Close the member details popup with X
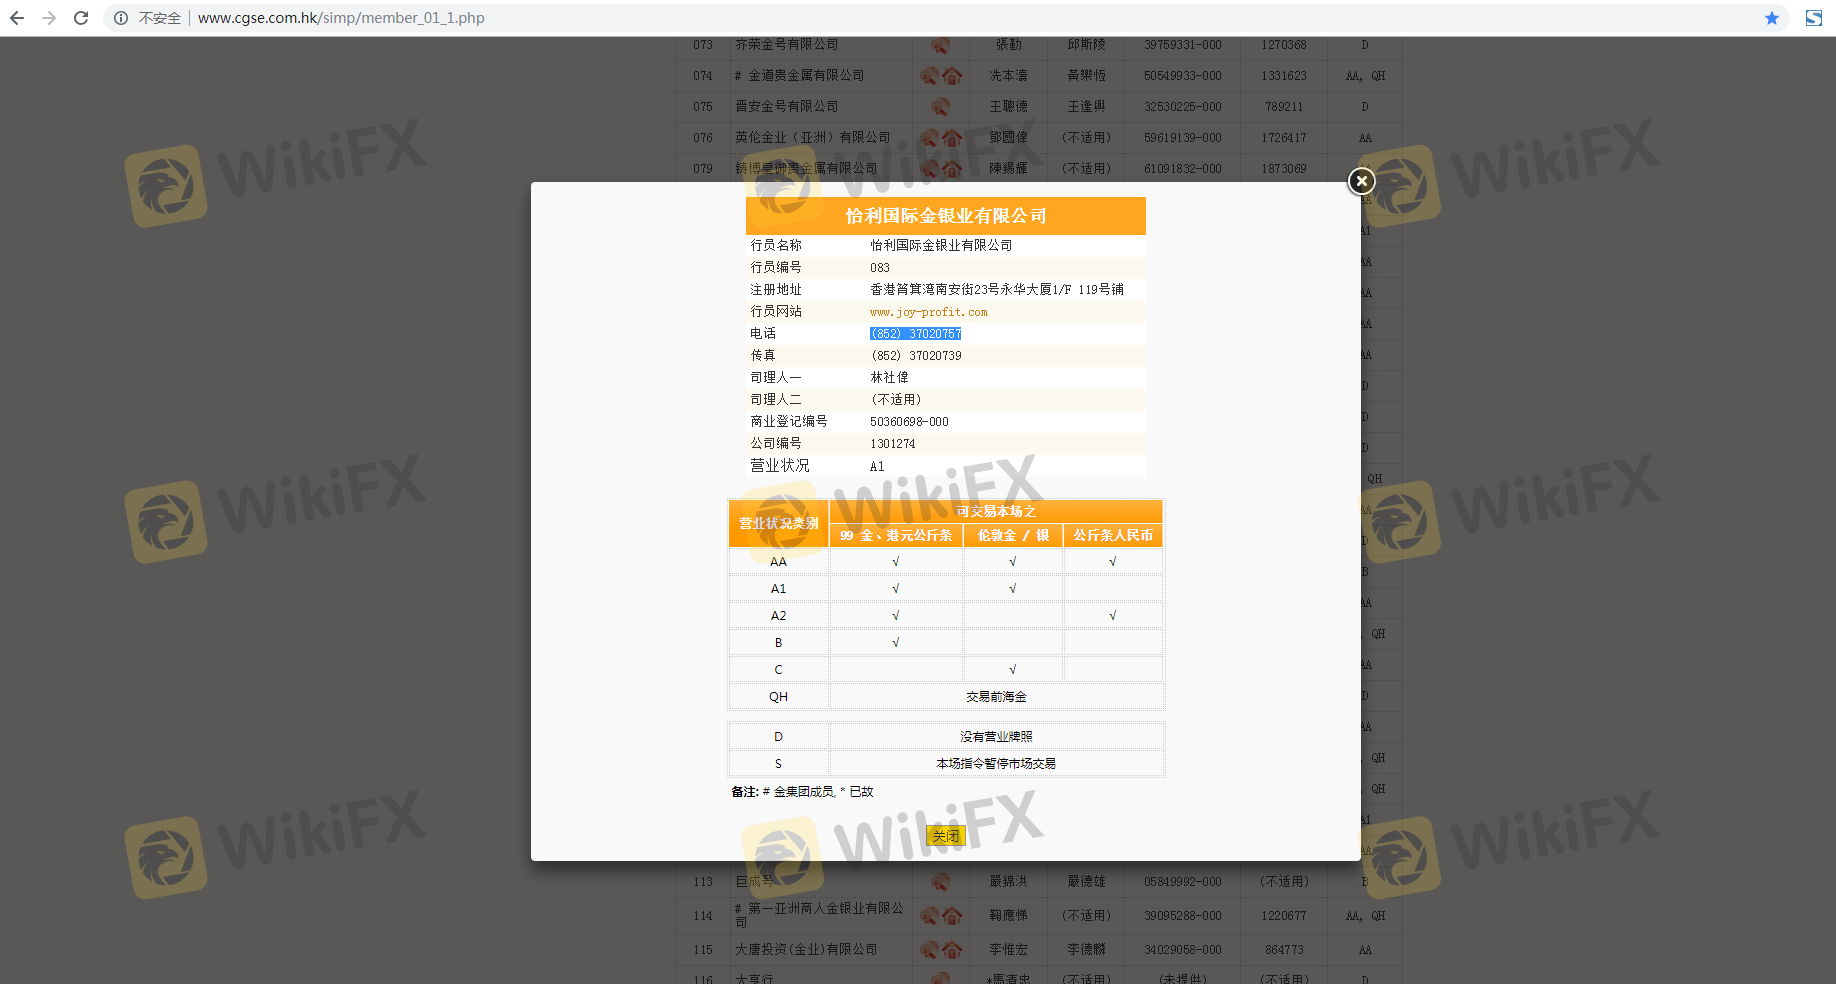Image resolution: width=1836 pixels, height=984 pixels. pos(1361,181)
